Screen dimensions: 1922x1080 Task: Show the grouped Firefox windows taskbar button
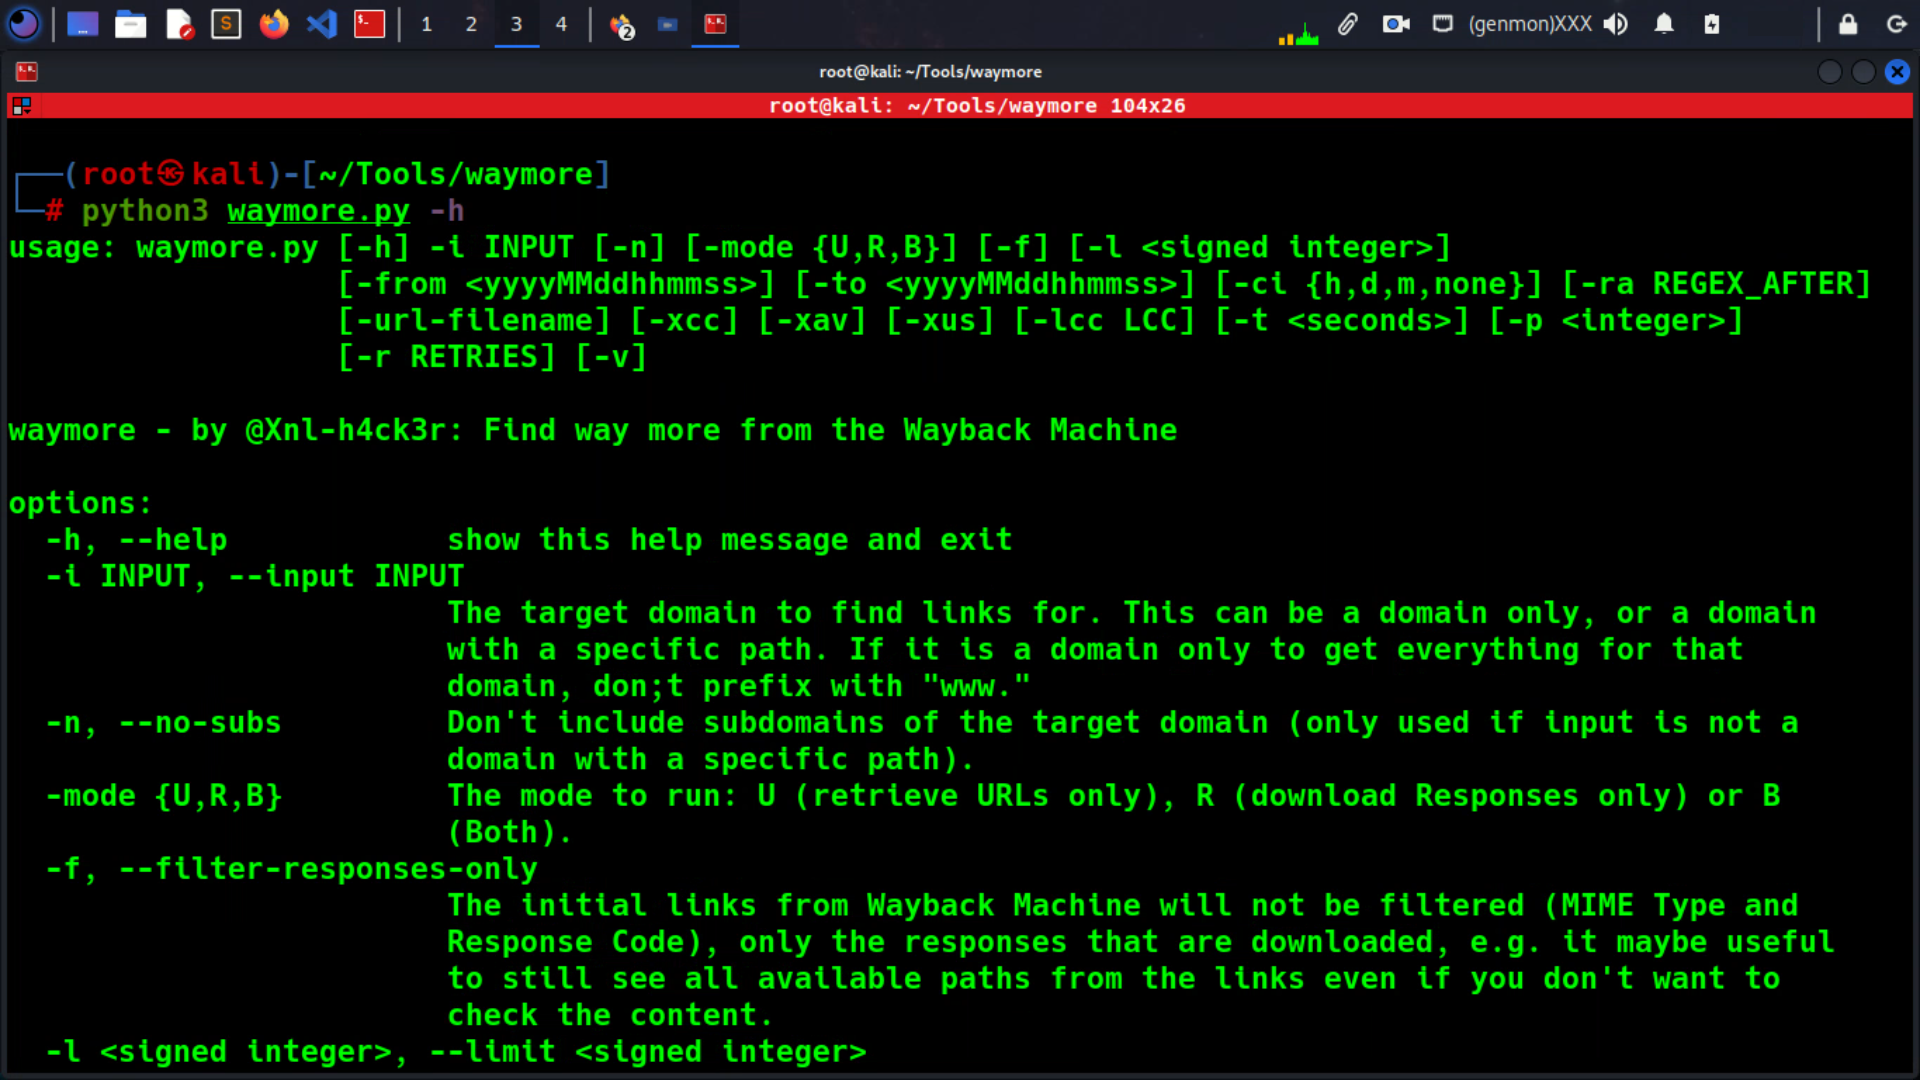(621, 25)
